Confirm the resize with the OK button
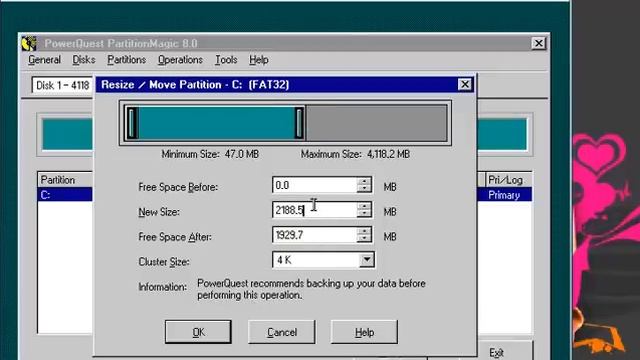 coord(198,332)
